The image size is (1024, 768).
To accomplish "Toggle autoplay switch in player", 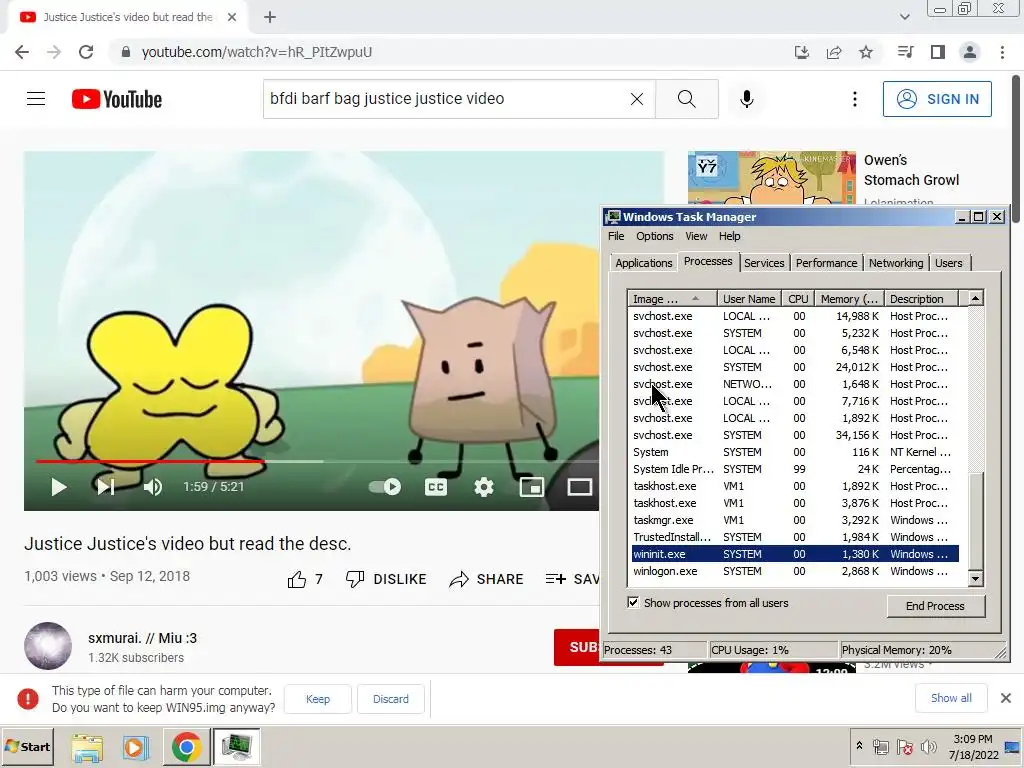I will [x=385, y=487].
